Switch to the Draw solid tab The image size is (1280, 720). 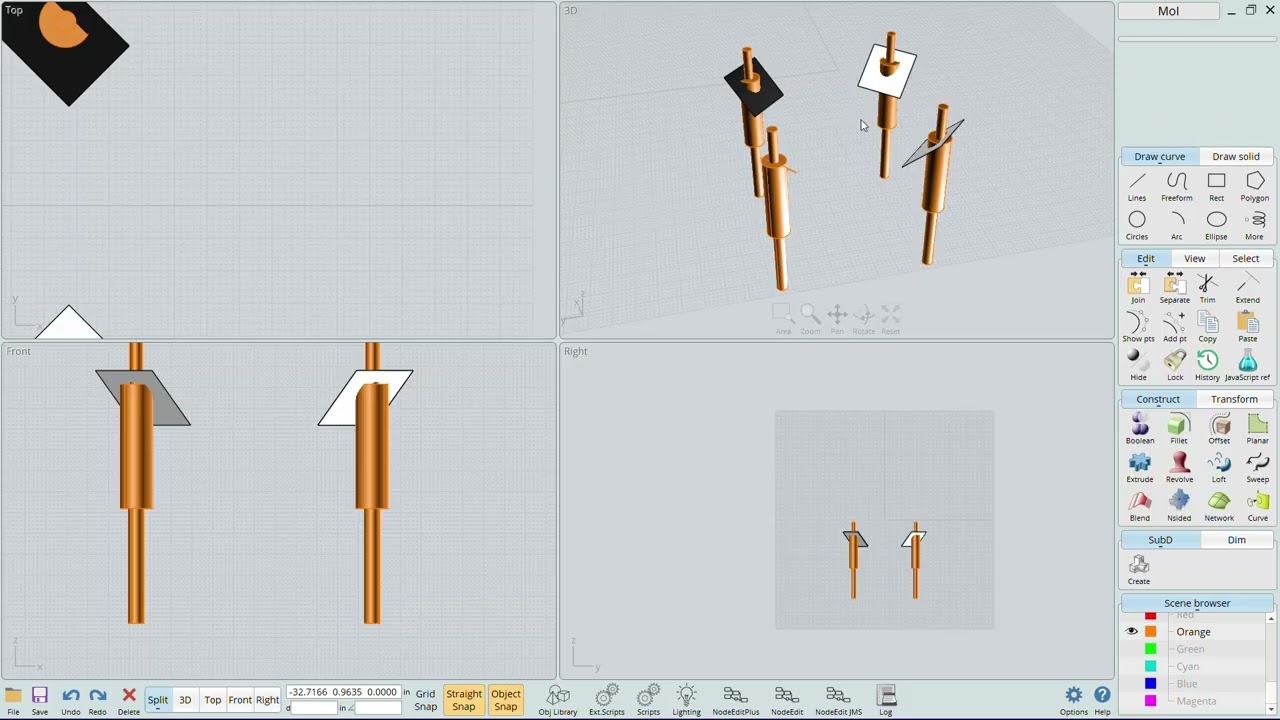[1236, 156]
